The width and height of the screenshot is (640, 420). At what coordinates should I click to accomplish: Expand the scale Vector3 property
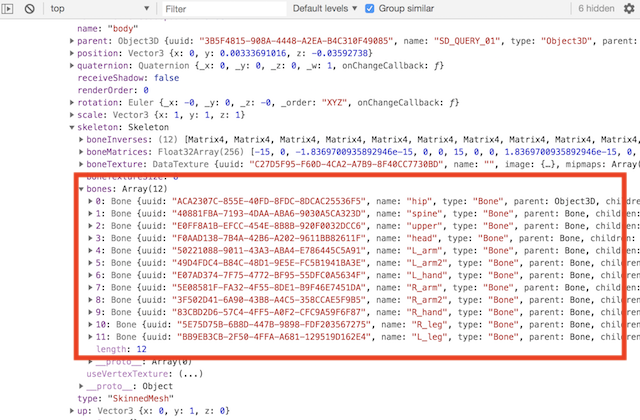pyautogui.click(x=72, y=115)
